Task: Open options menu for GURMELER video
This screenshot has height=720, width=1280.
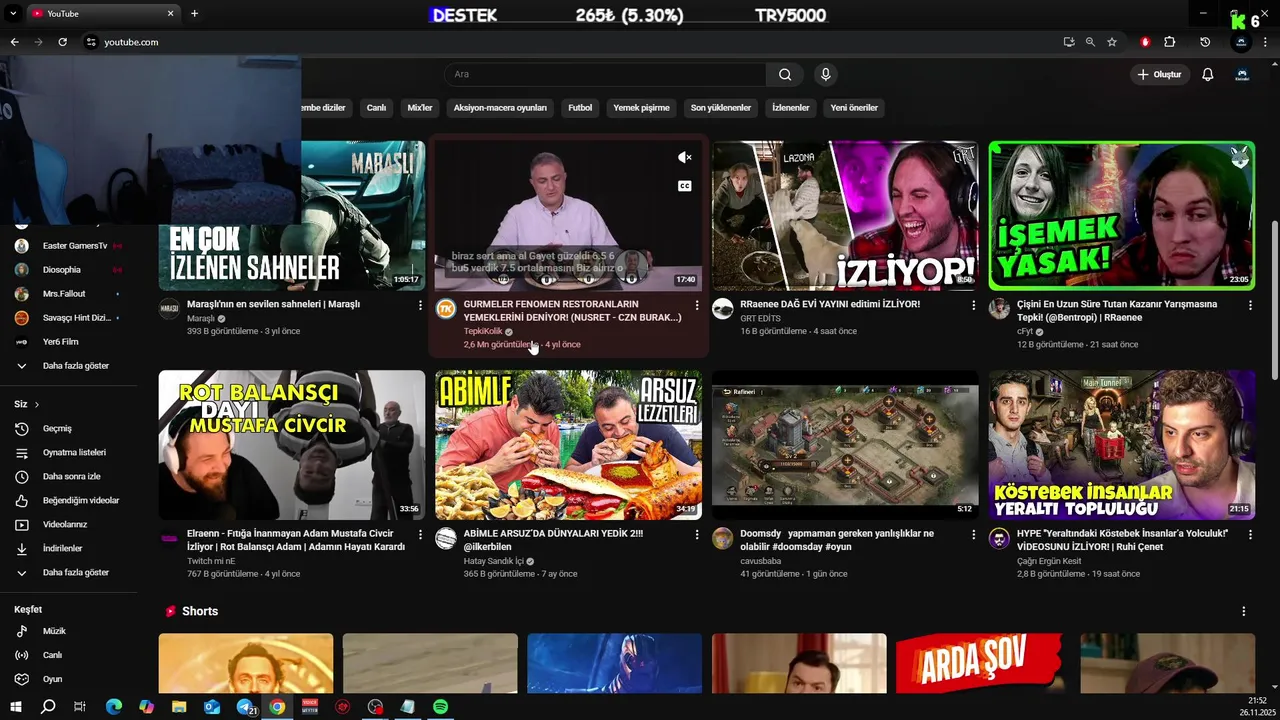Action: 697,305
